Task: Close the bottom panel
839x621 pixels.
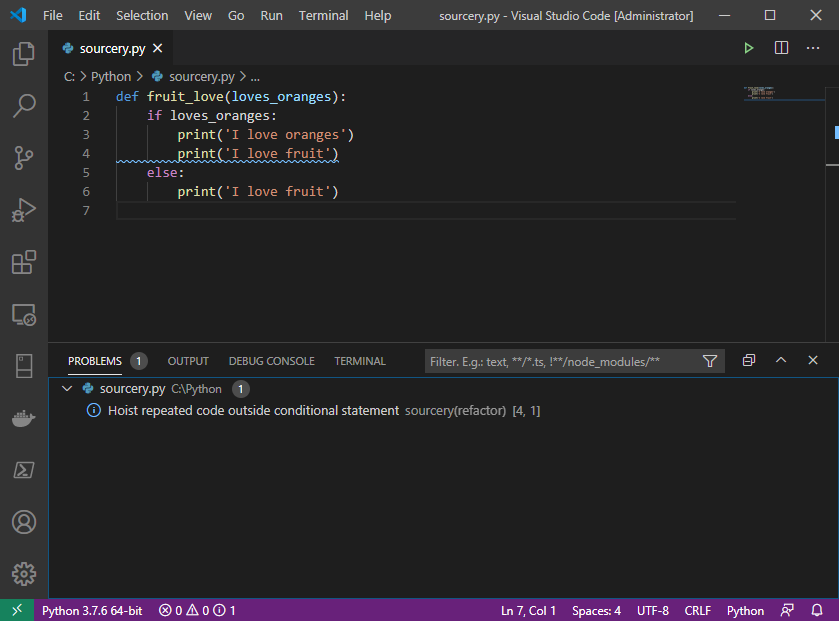Action: point(813,361)
